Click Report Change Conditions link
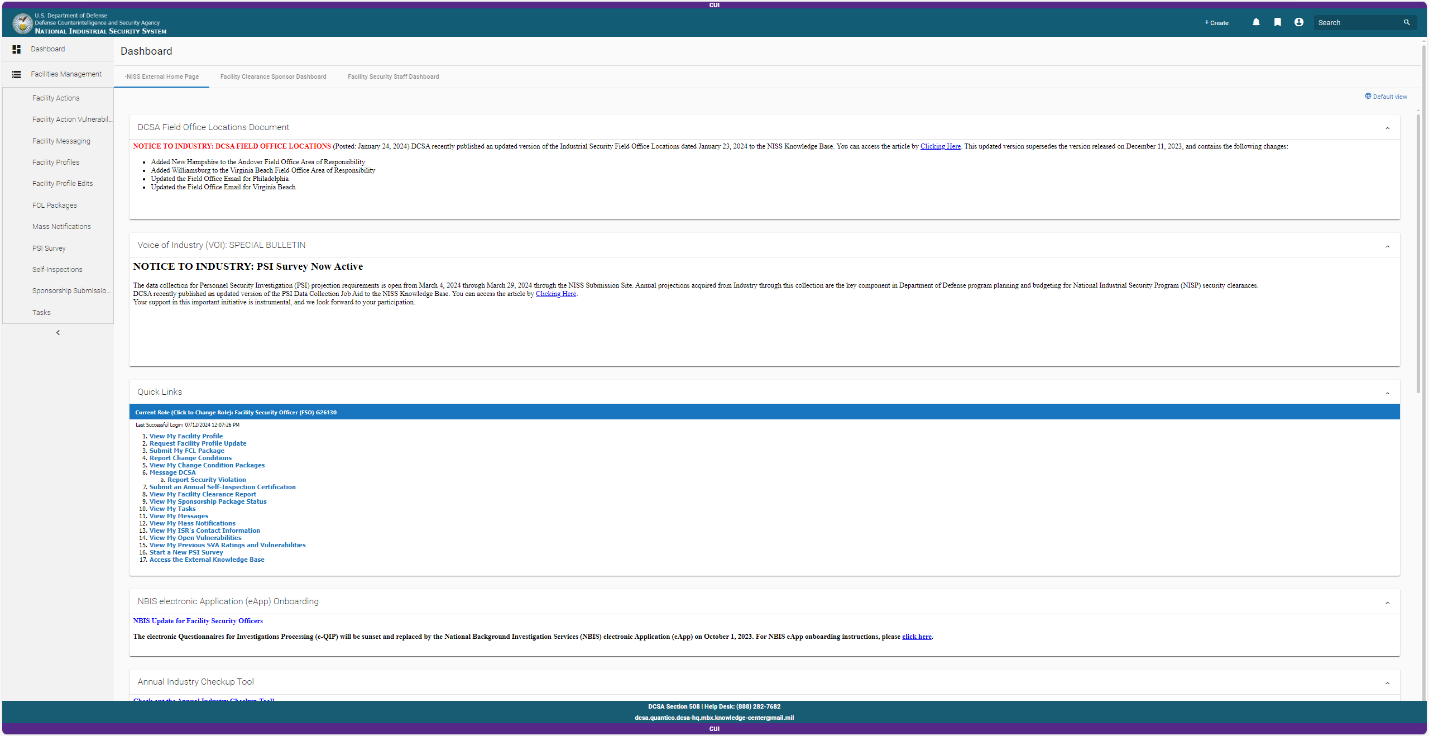Viewport: 1429px width, 736px height. click(190, 458)
